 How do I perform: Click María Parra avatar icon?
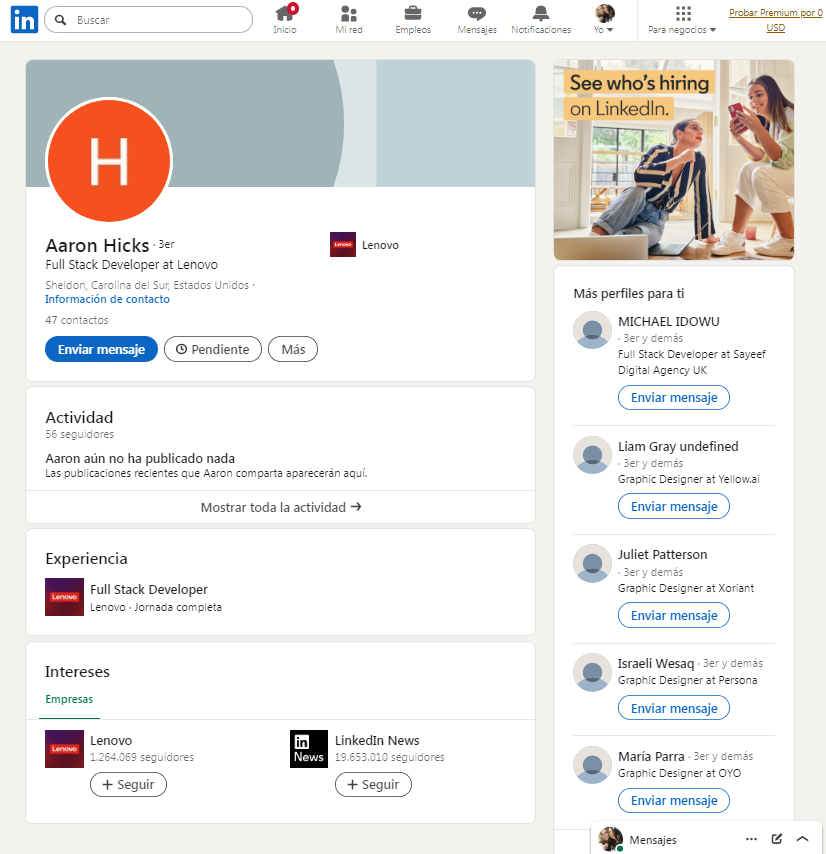[592, 765]
